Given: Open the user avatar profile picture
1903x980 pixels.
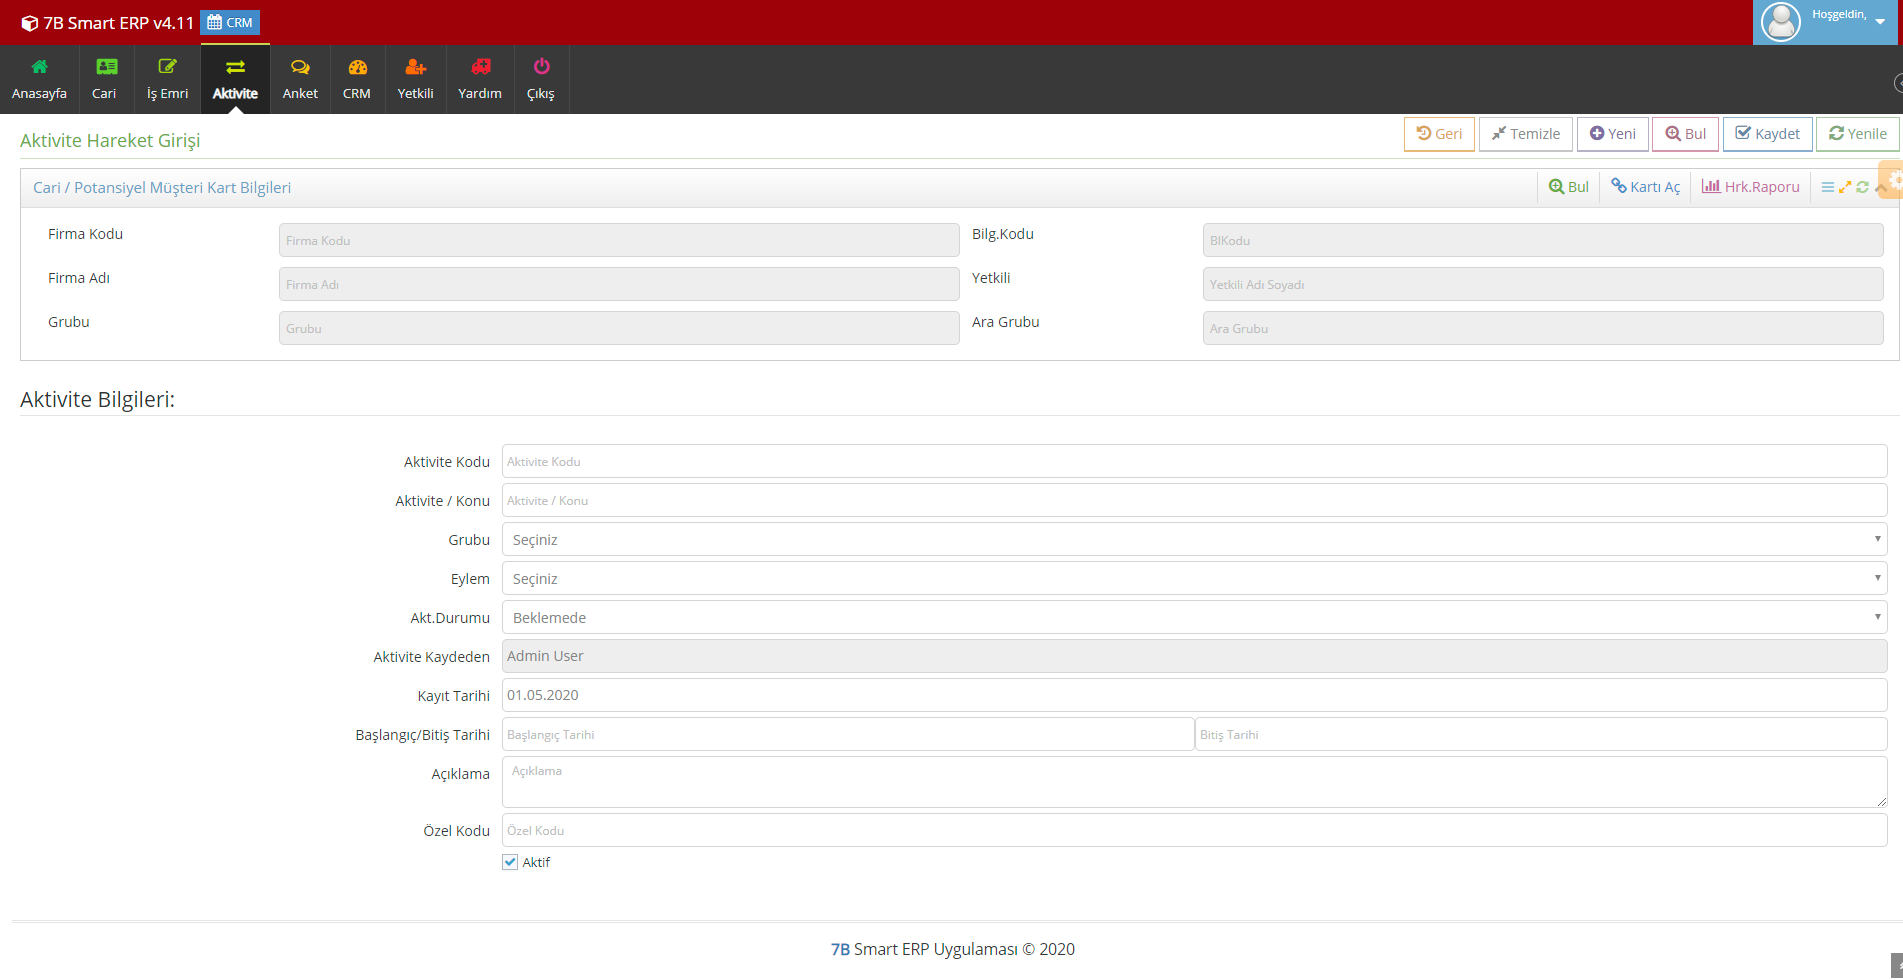Looking at the screenshot, I should [1780, 21].
